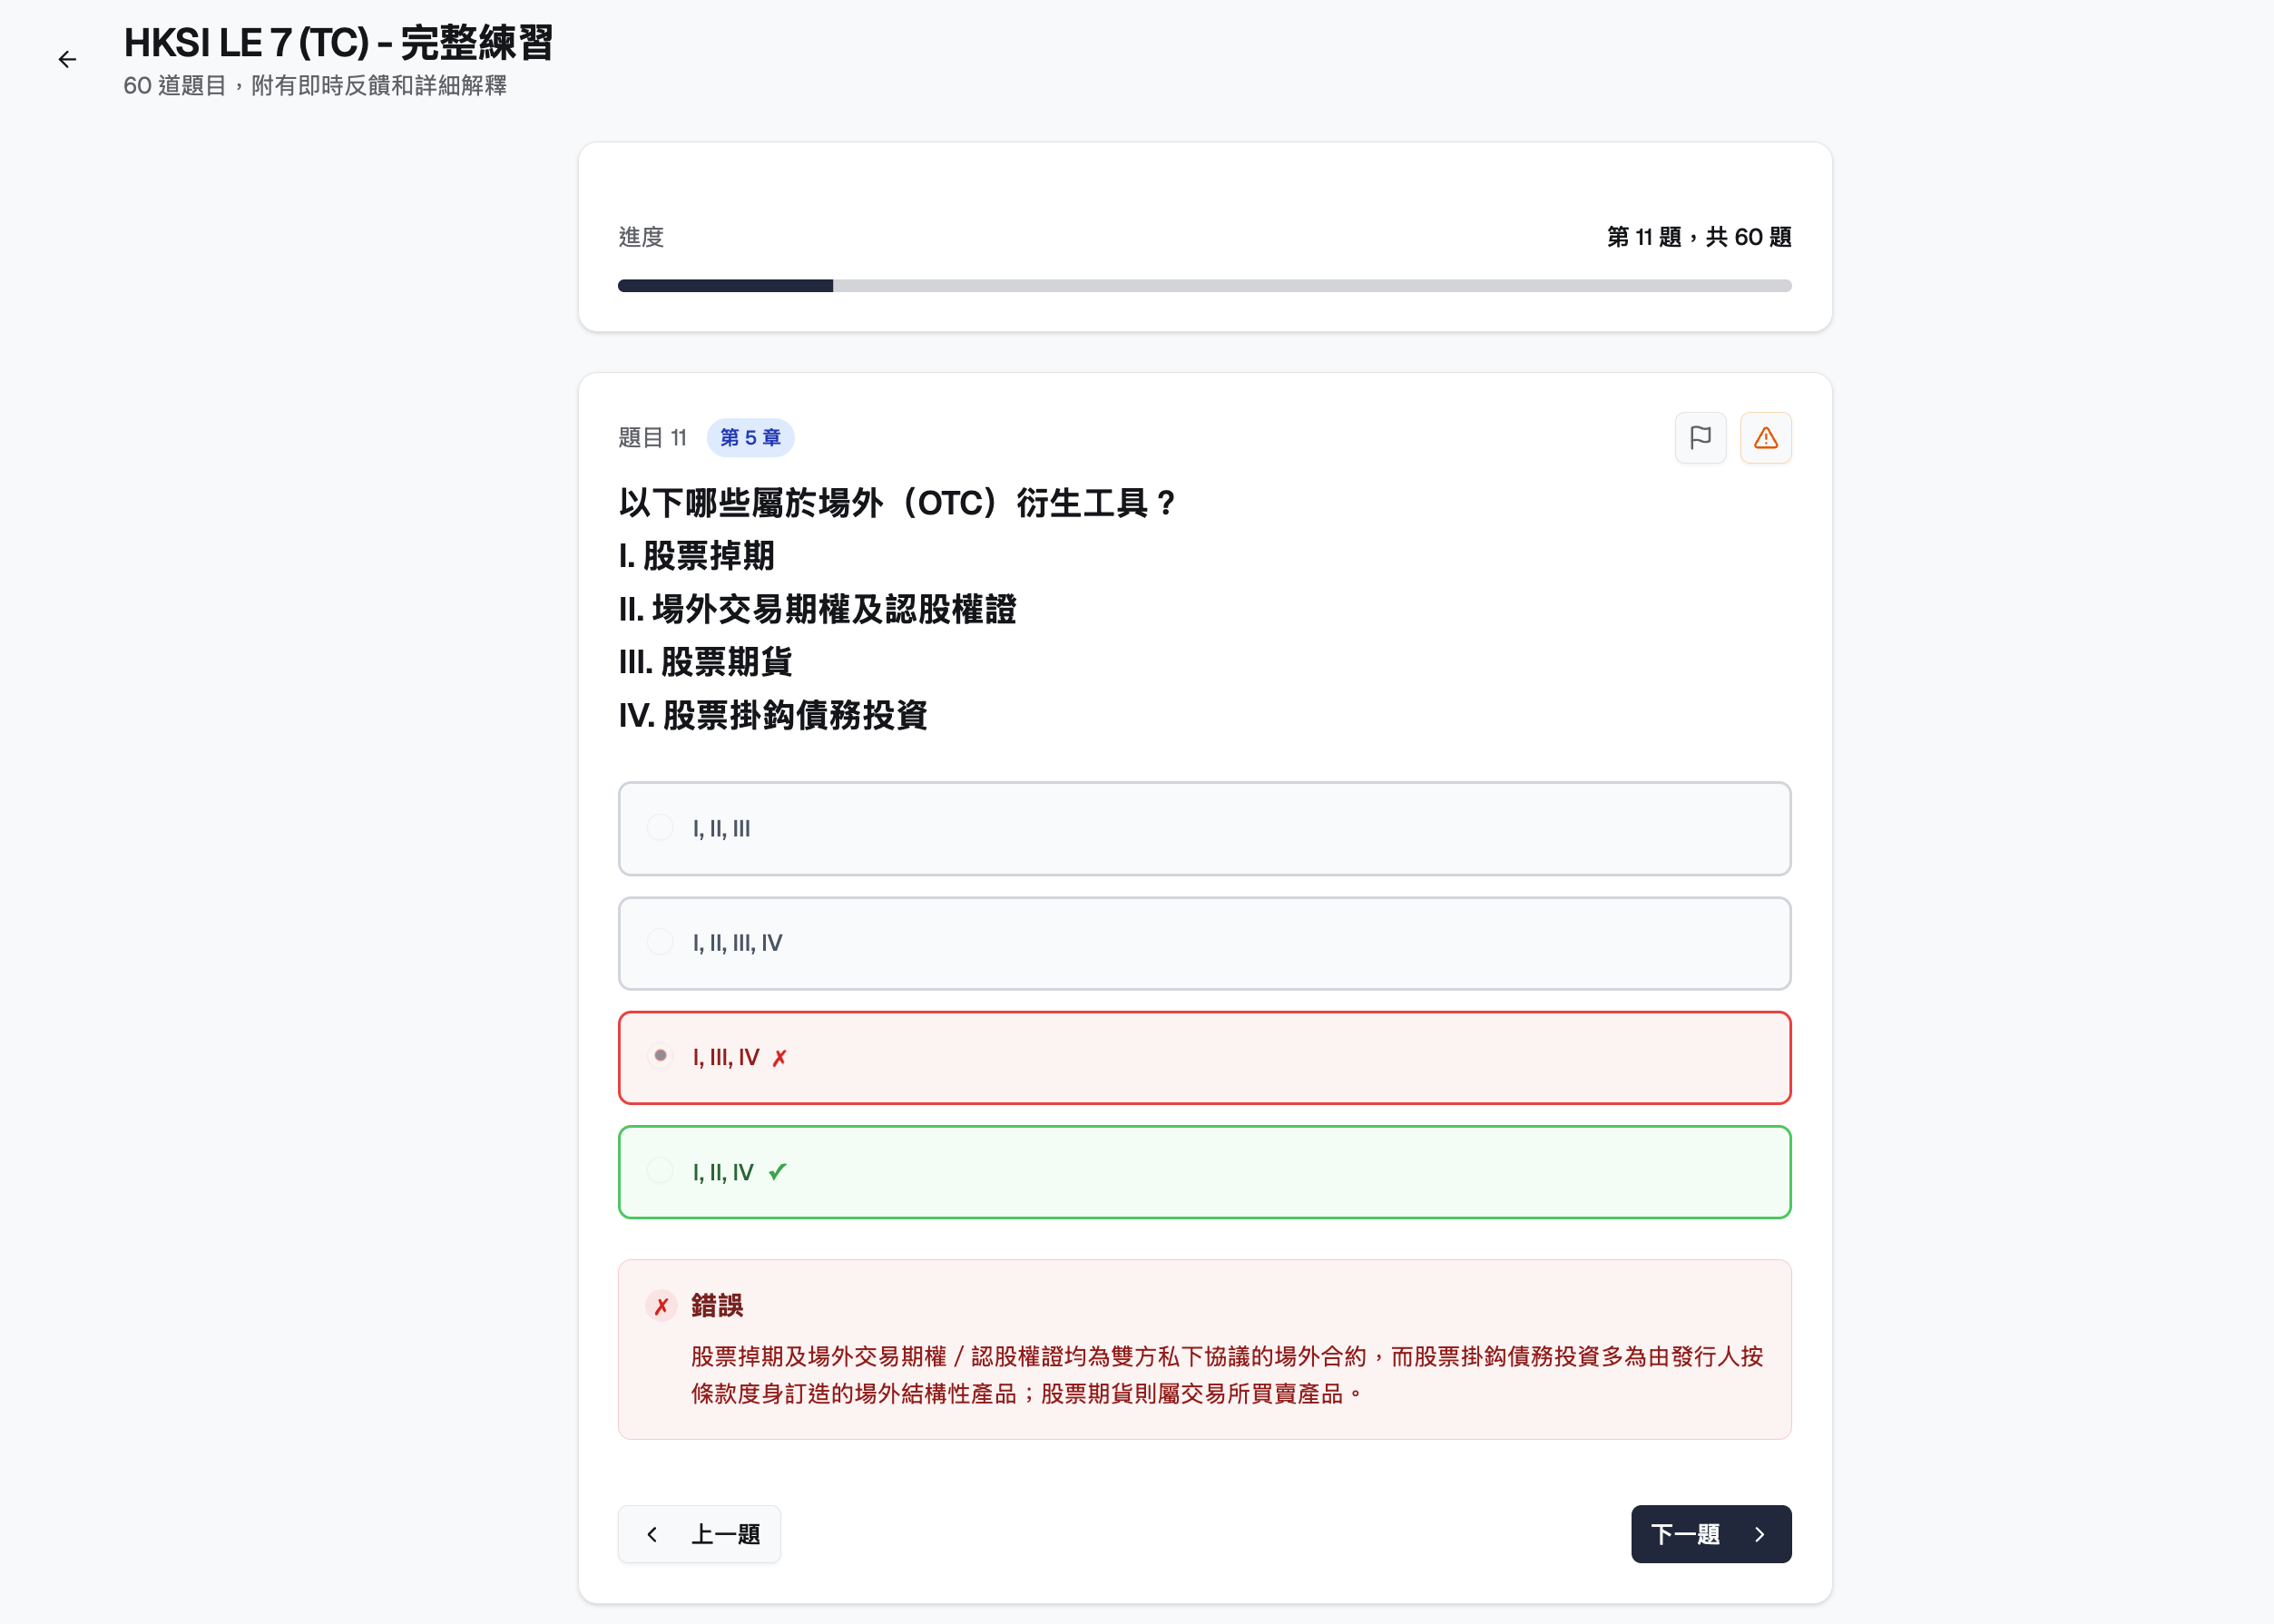Click the 第 11 題，共 60 題 counter
Screen dimensions: 2274x1624
pyautogui.click(x=1699, y=237)
